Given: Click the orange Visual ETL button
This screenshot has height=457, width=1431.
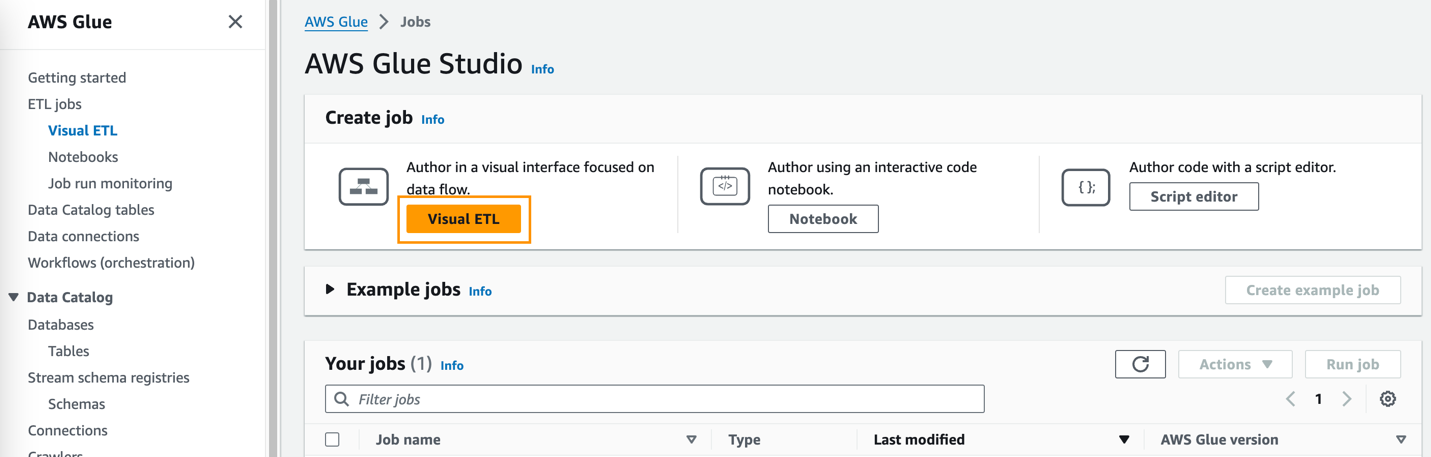Looking at the screenshot, I should (x=464, y=219).
